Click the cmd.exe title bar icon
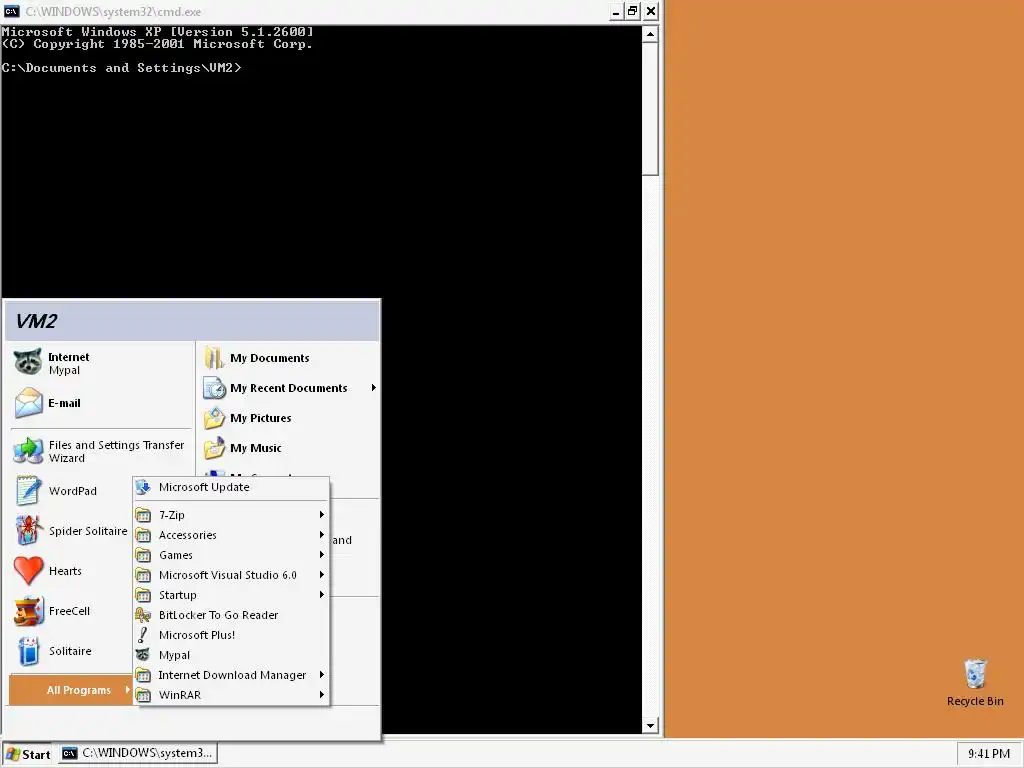Viewport: 1024px width, 768px height. click(11, 11)
